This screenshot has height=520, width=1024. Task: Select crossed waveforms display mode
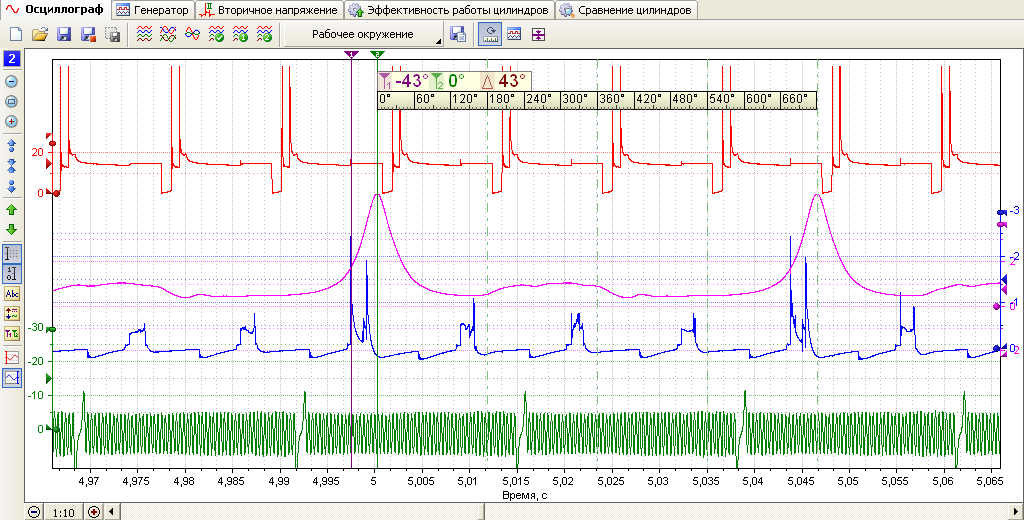tap(168, 35)
